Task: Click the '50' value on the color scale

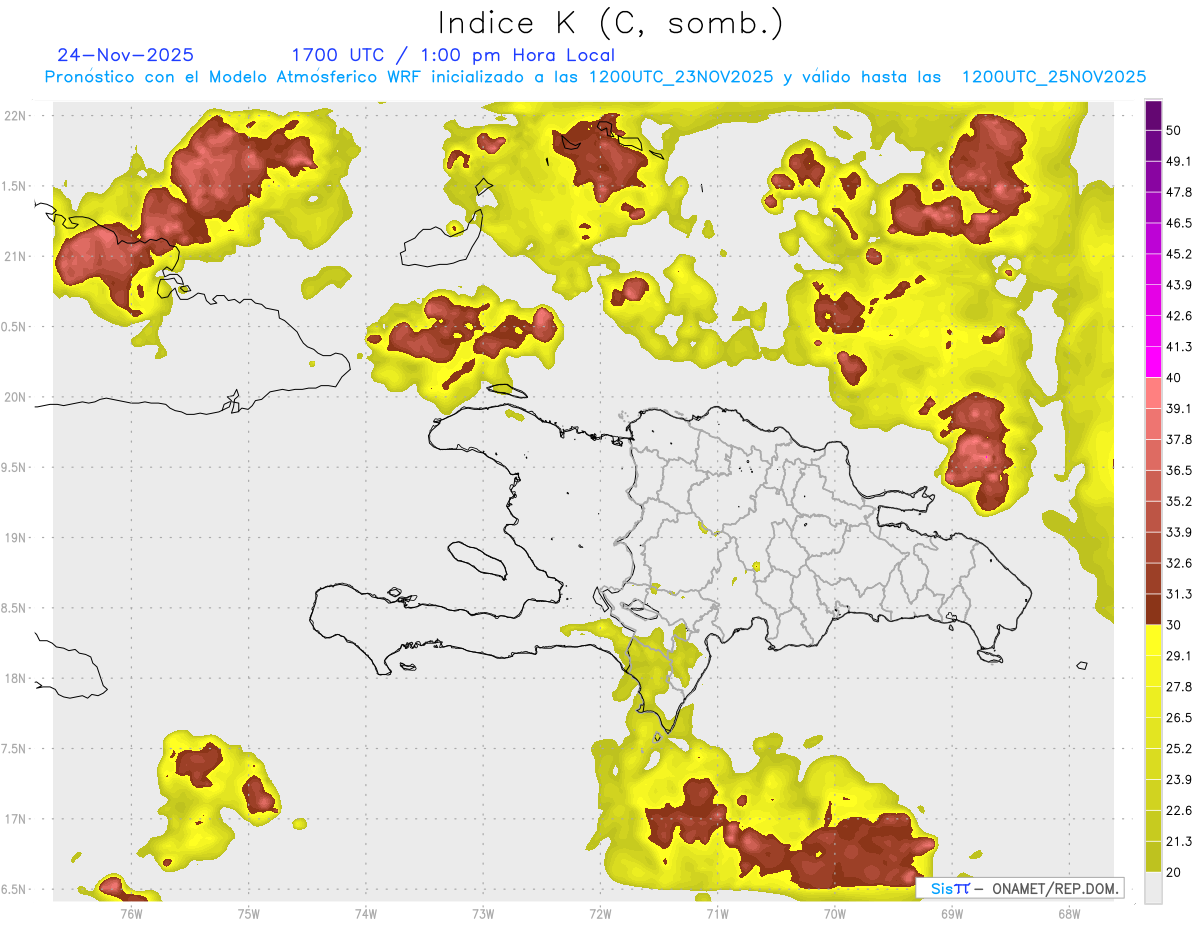Action: click(1174, 130)
